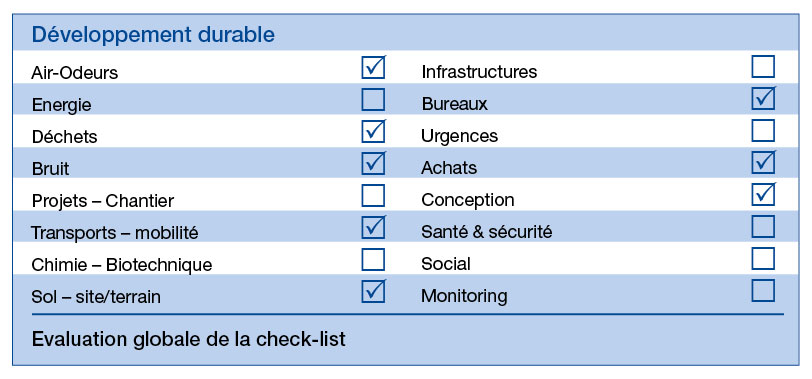Tick the Energie checkbox
The image size is (812, 379).
pos(373,99)
